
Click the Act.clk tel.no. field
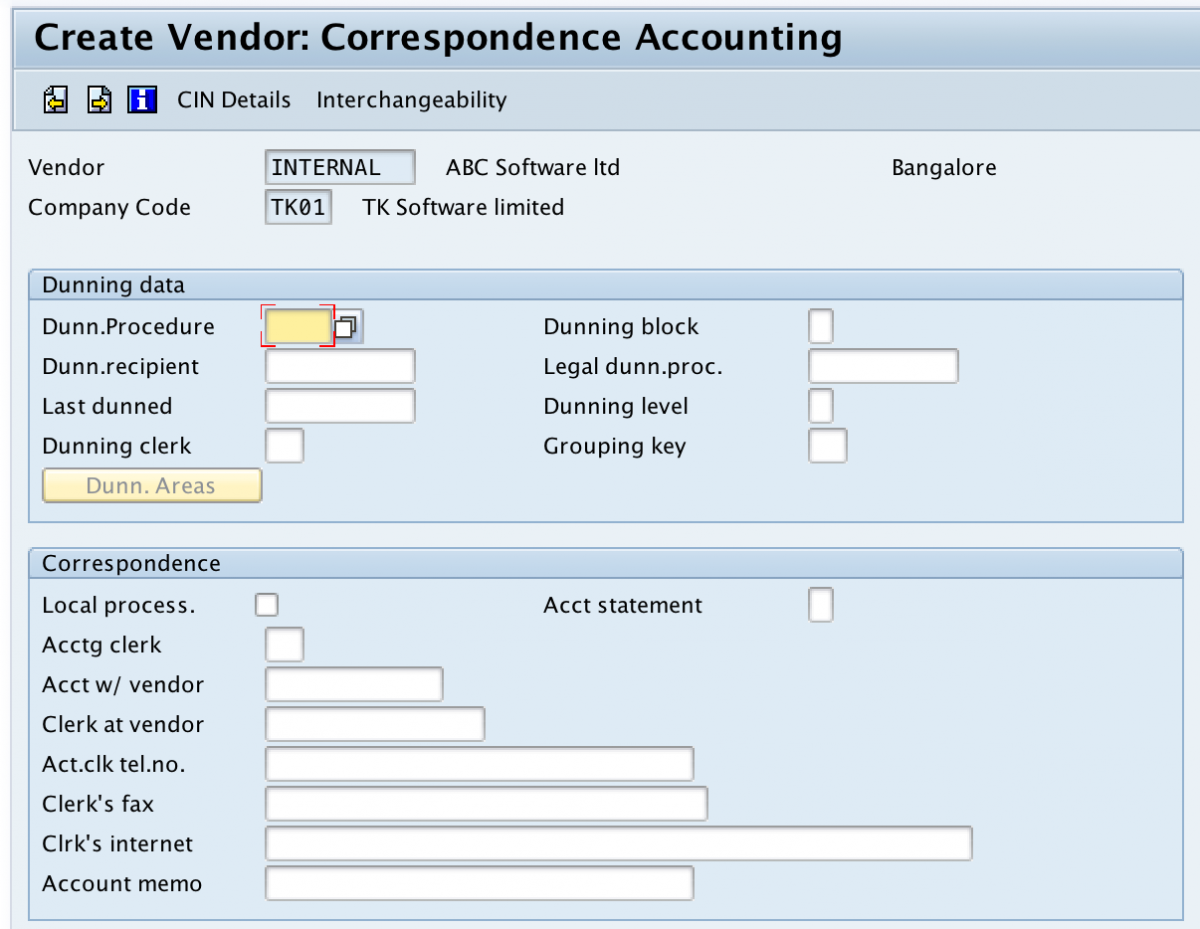click(479, 764)
